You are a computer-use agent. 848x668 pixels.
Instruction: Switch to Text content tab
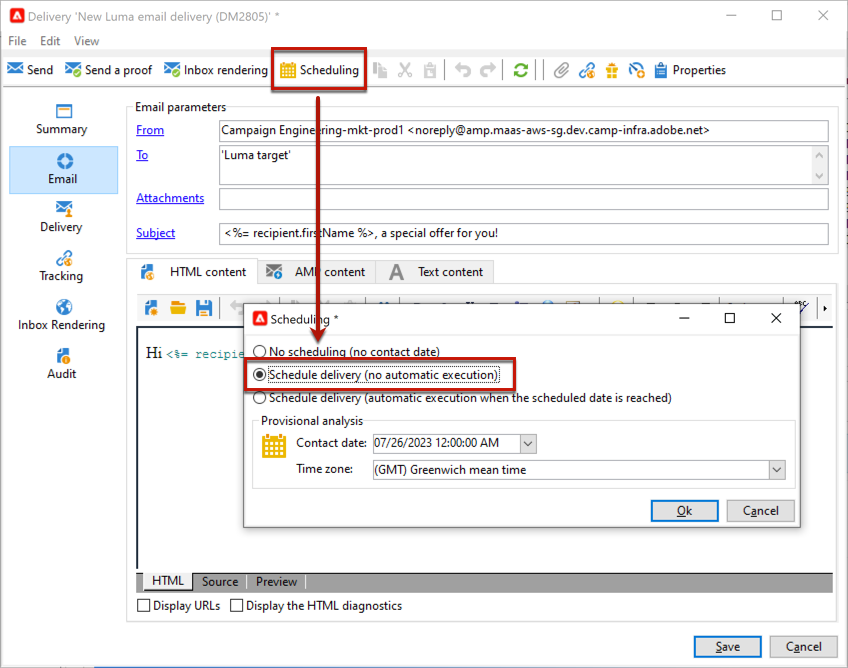(x=434, y=272)
